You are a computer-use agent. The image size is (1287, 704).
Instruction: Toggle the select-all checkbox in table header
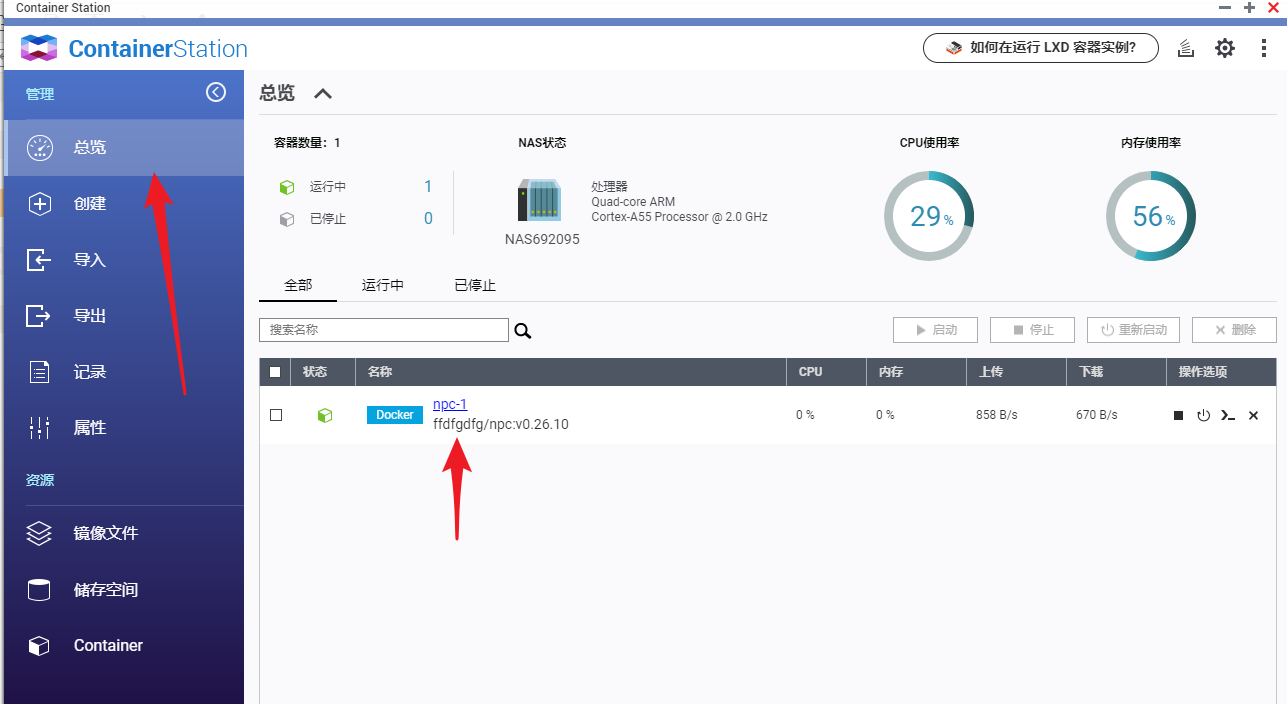[276, 372]
